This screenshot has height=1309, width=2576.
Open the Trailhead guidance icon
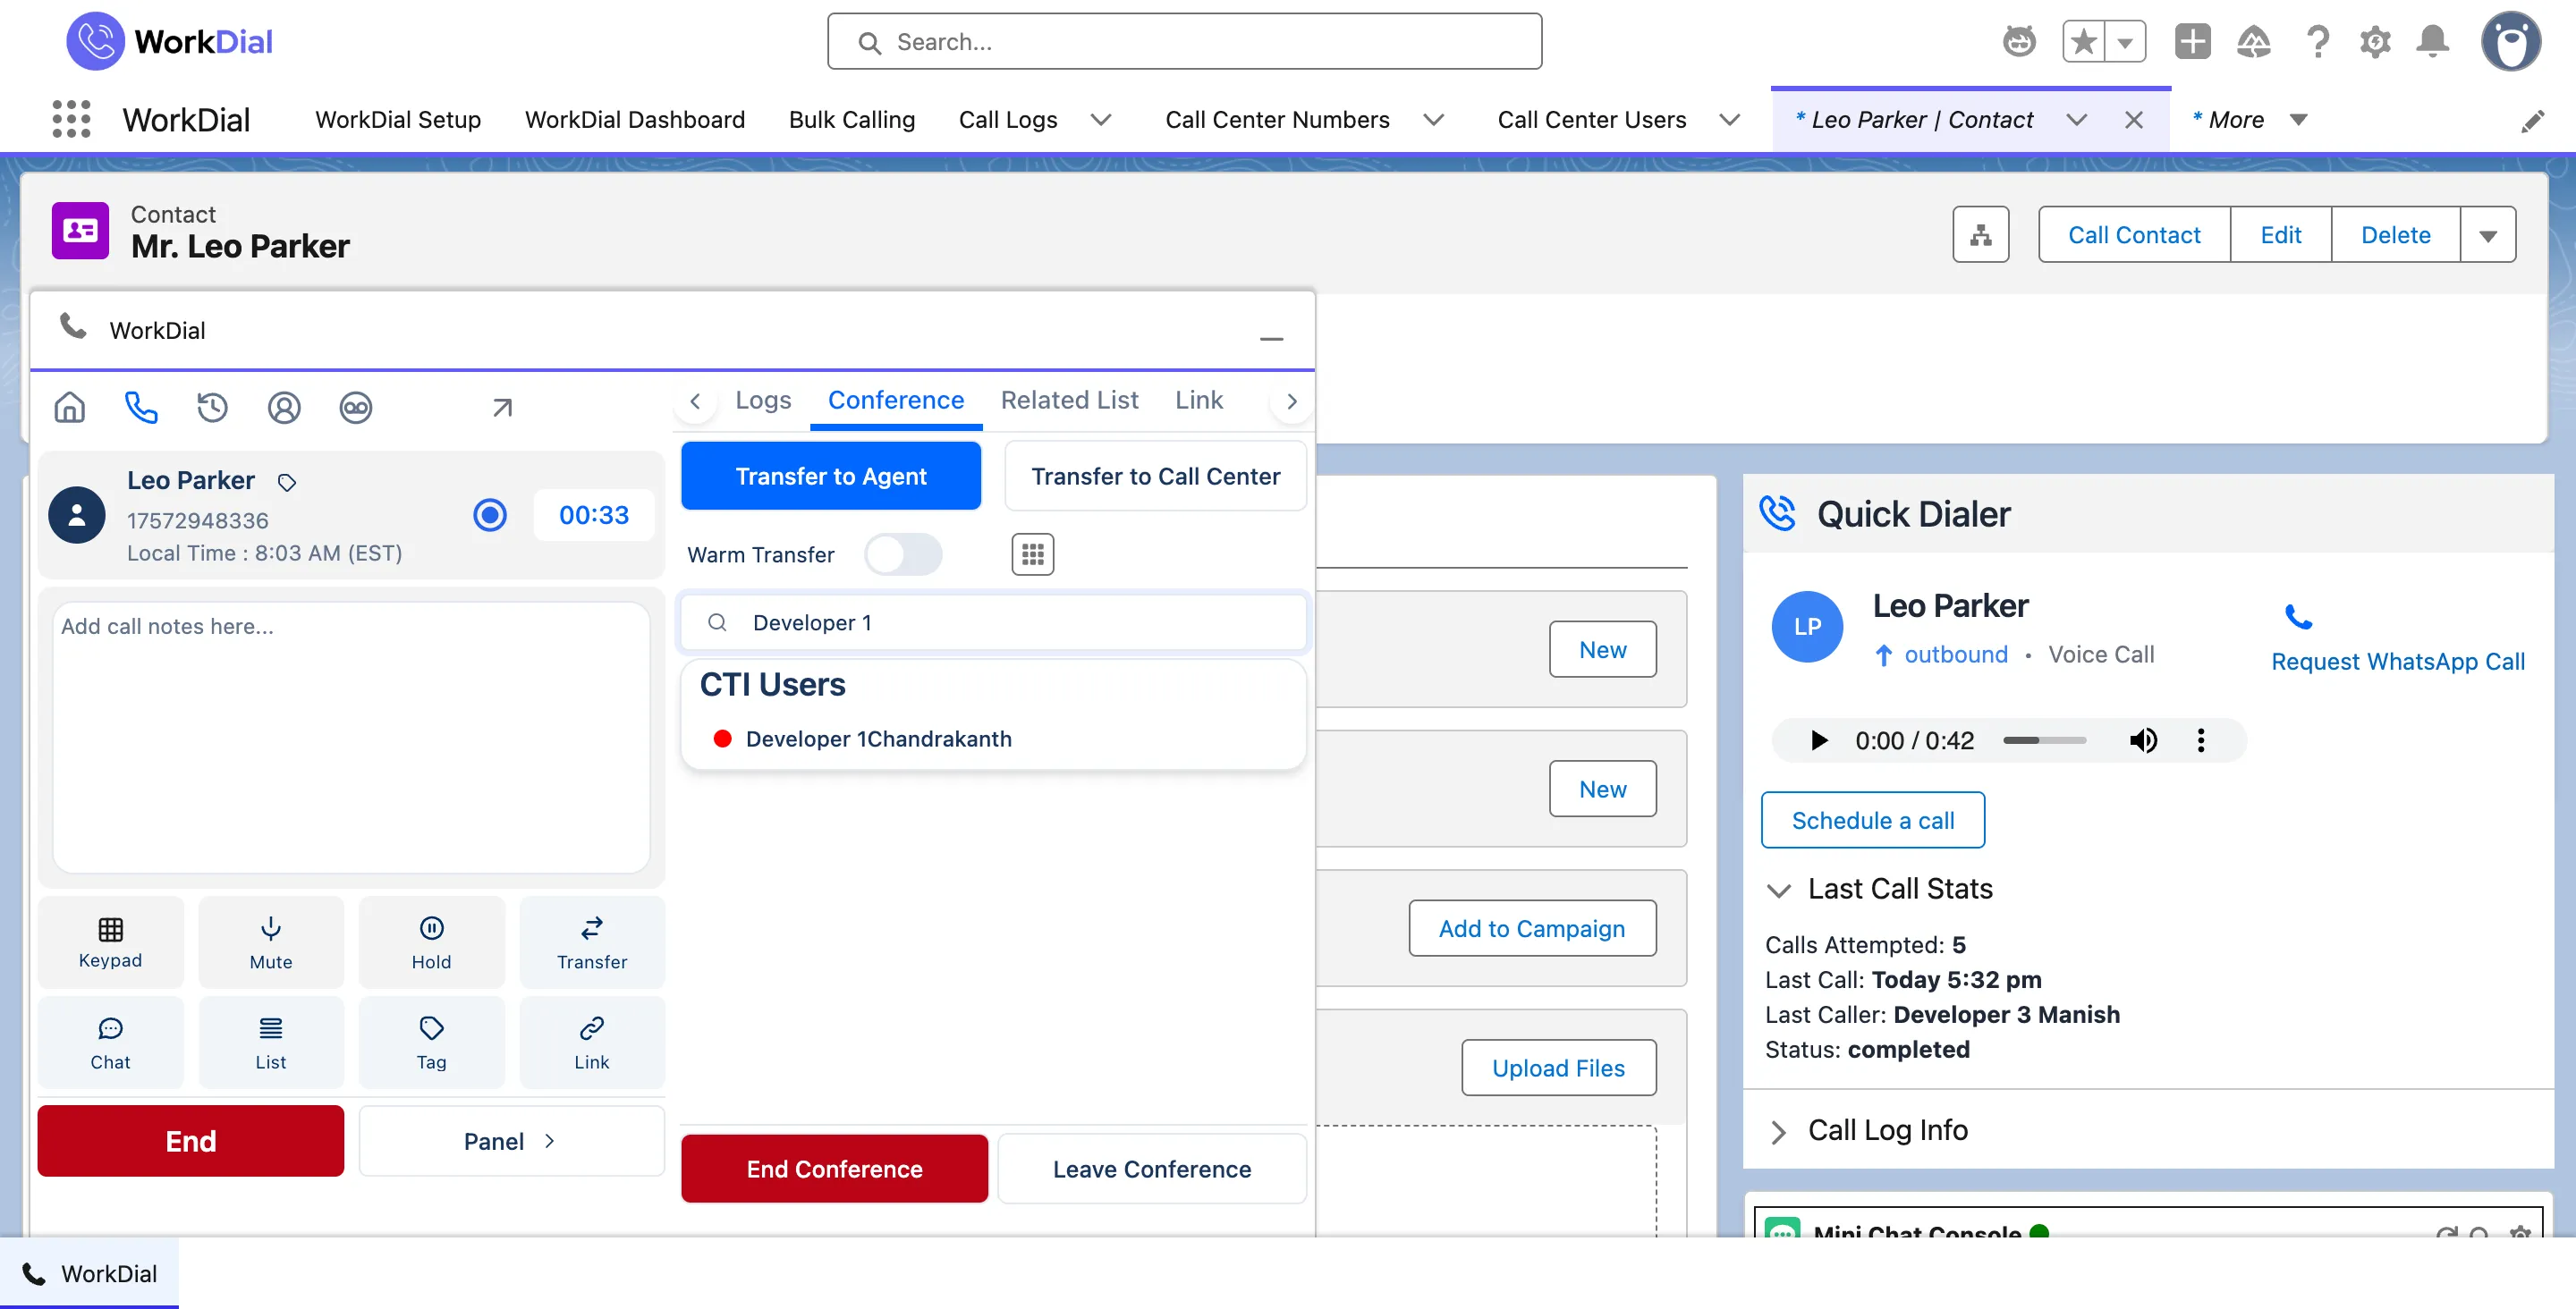[x=2253, y=42]
